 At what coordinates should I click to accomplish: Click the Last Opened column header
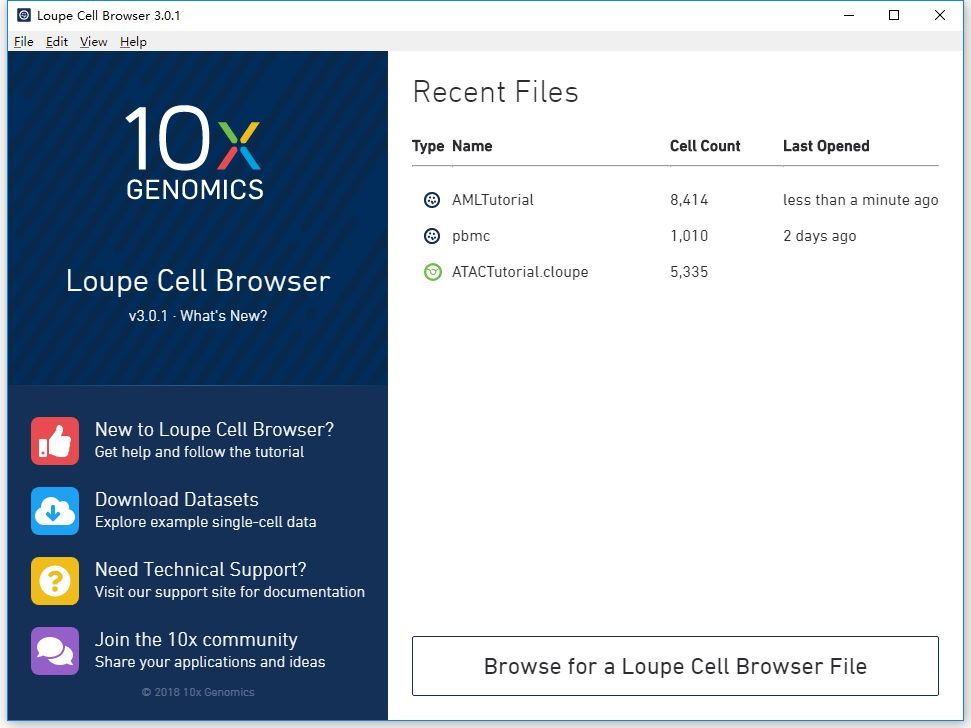pyautogui.click(x=826, y=146)
